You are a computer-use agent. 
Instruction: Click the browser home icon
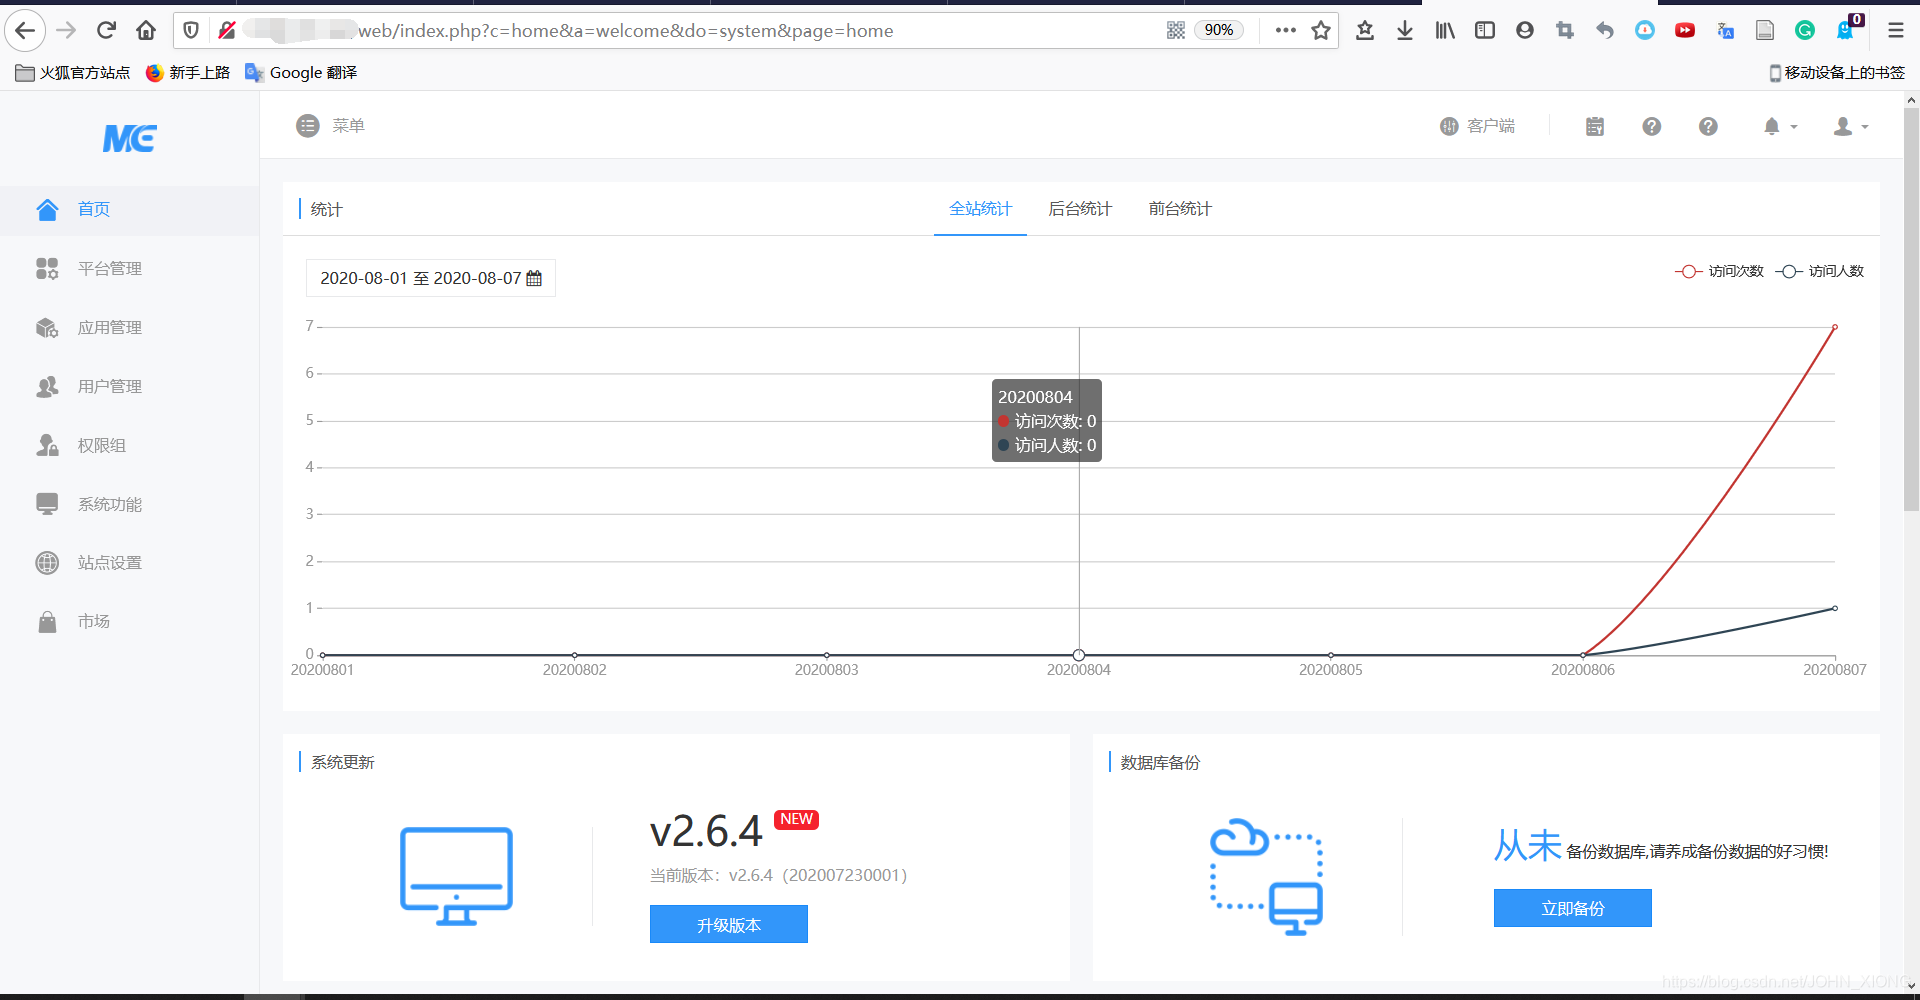pos(146,30)
